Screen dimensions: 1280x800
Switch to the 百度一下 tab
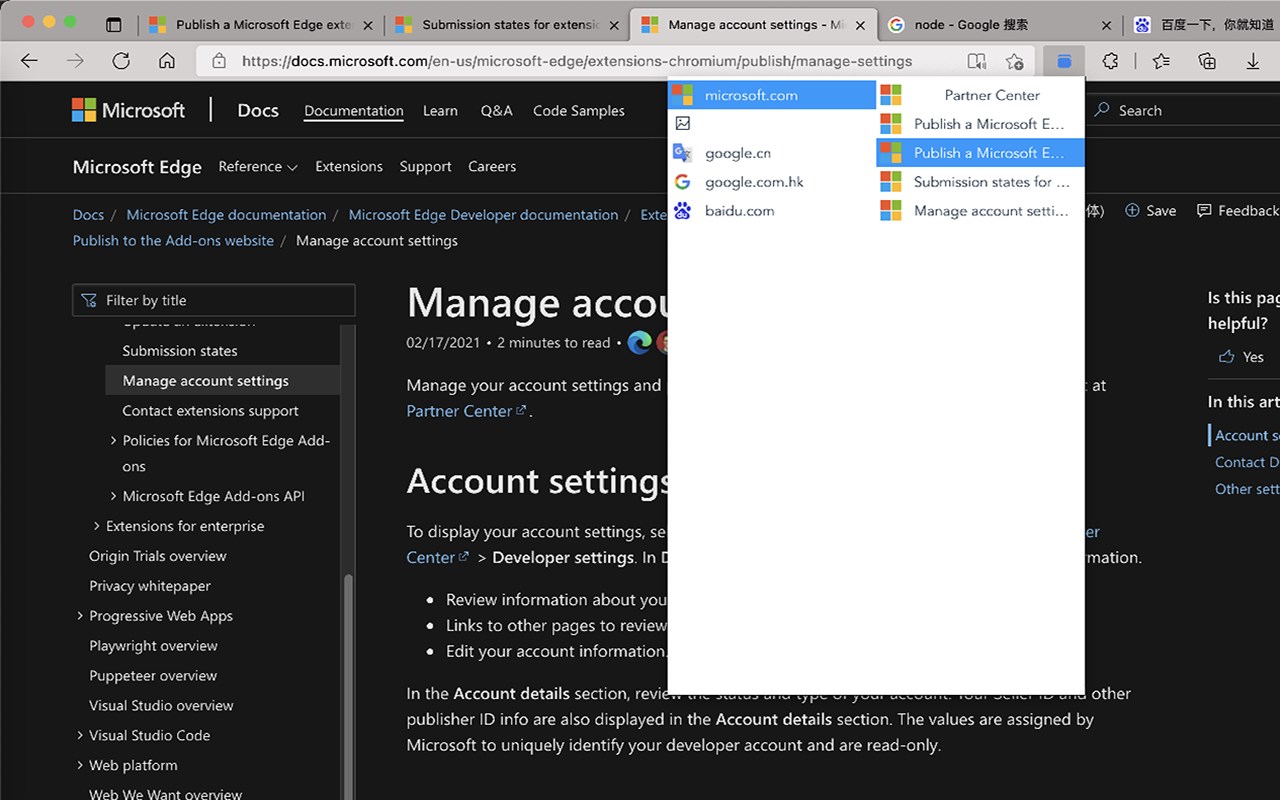tap(1203, 24)
